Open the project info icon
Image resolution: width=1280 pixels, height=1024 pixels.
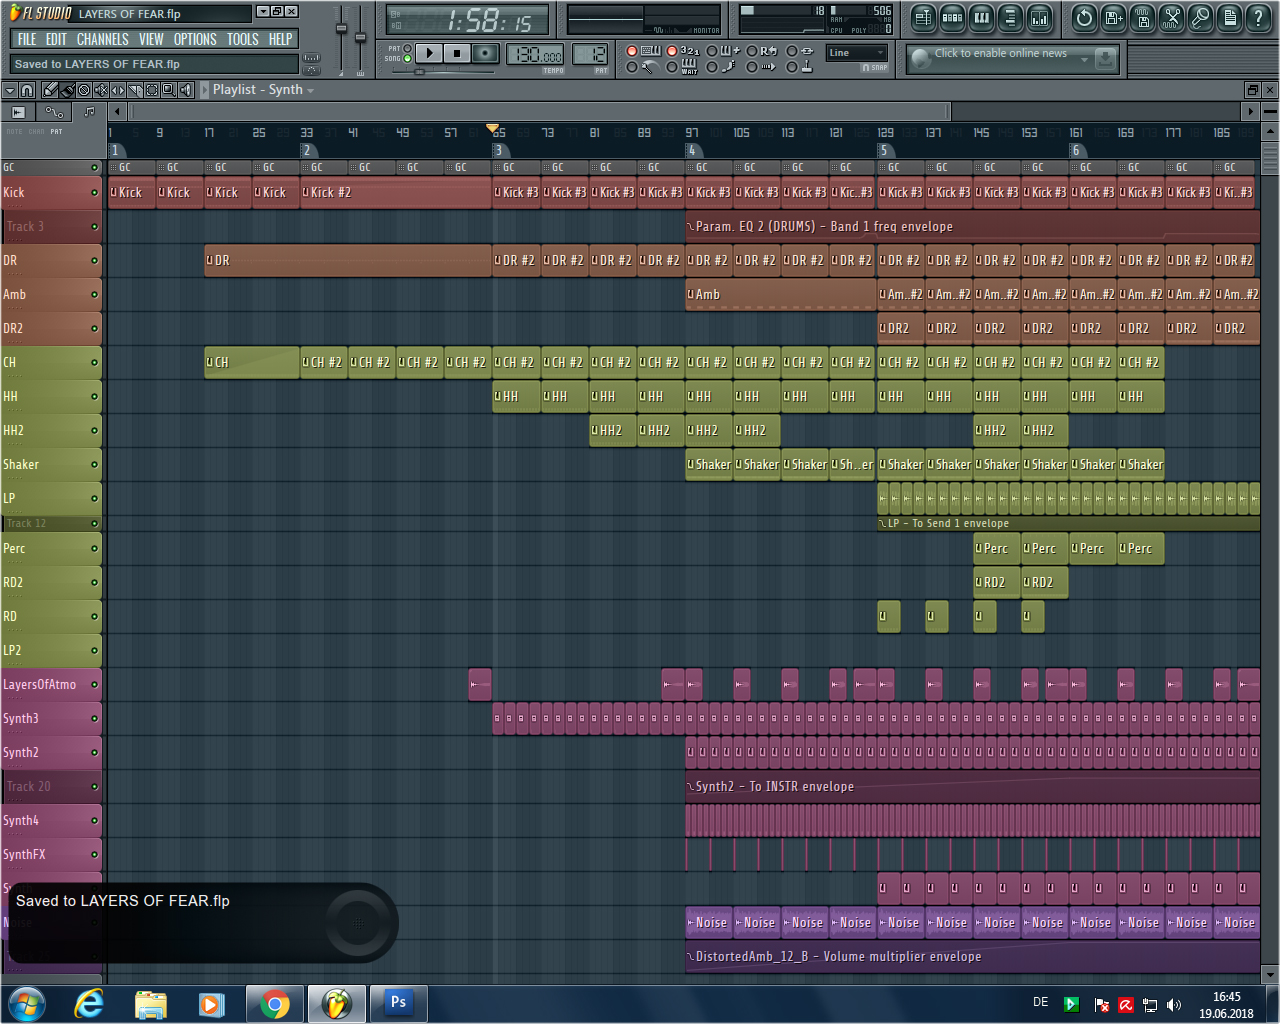1230,18
